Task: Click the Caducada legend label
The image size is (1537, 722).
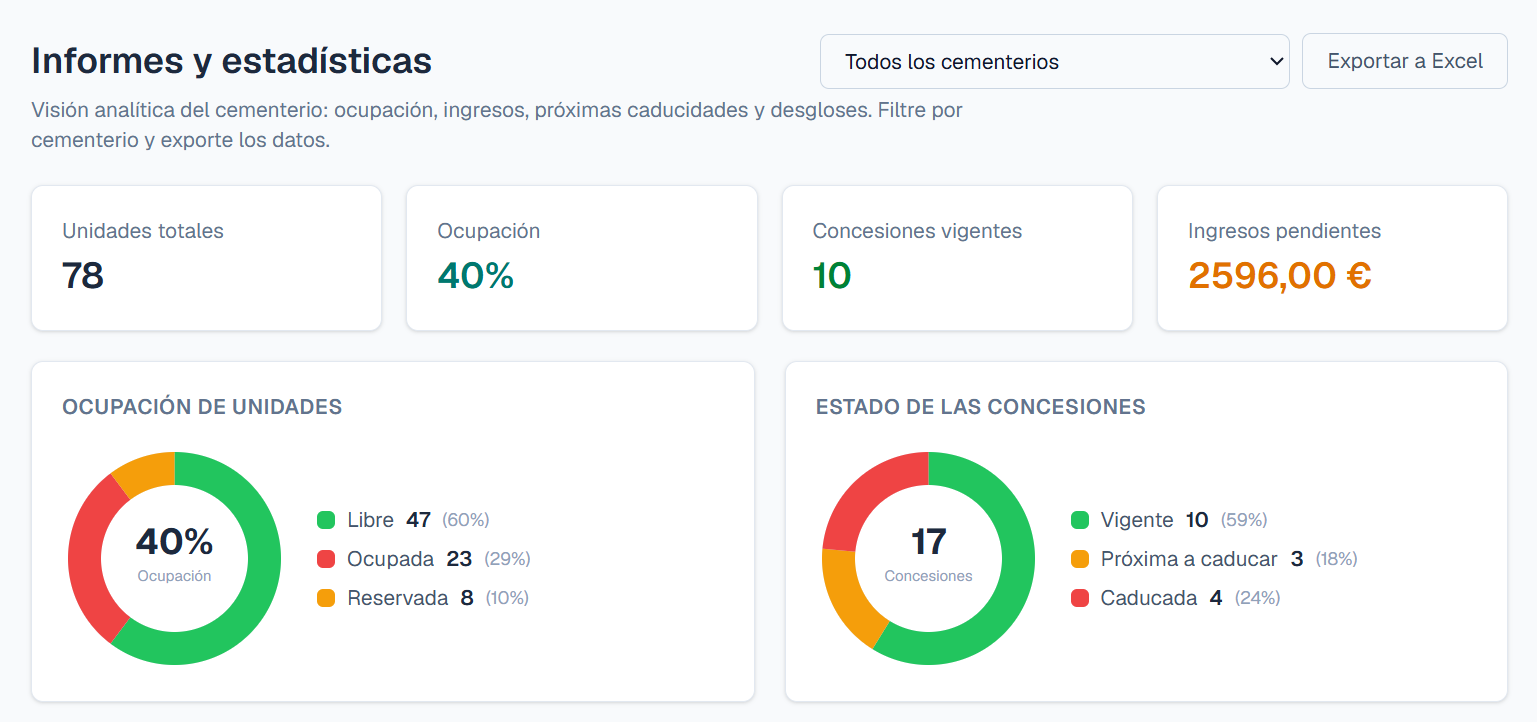Action: pos(1149,598)
